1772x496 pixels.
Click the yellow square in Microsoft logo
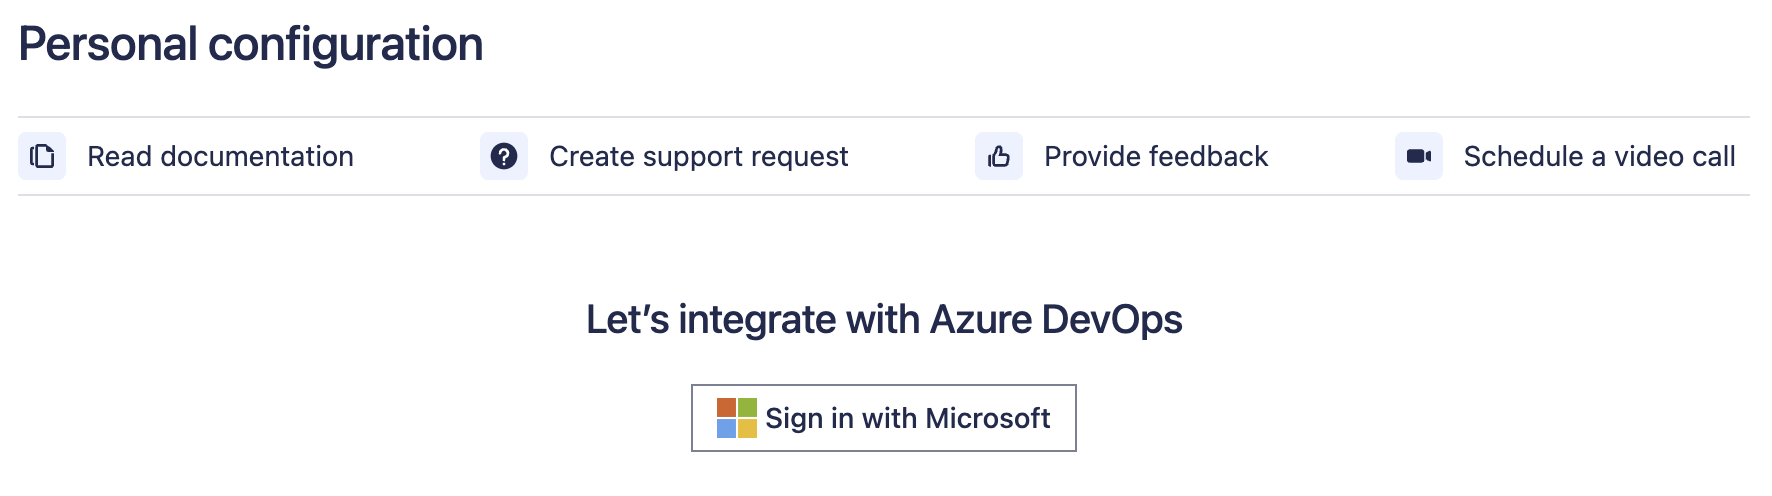[747, 428]
